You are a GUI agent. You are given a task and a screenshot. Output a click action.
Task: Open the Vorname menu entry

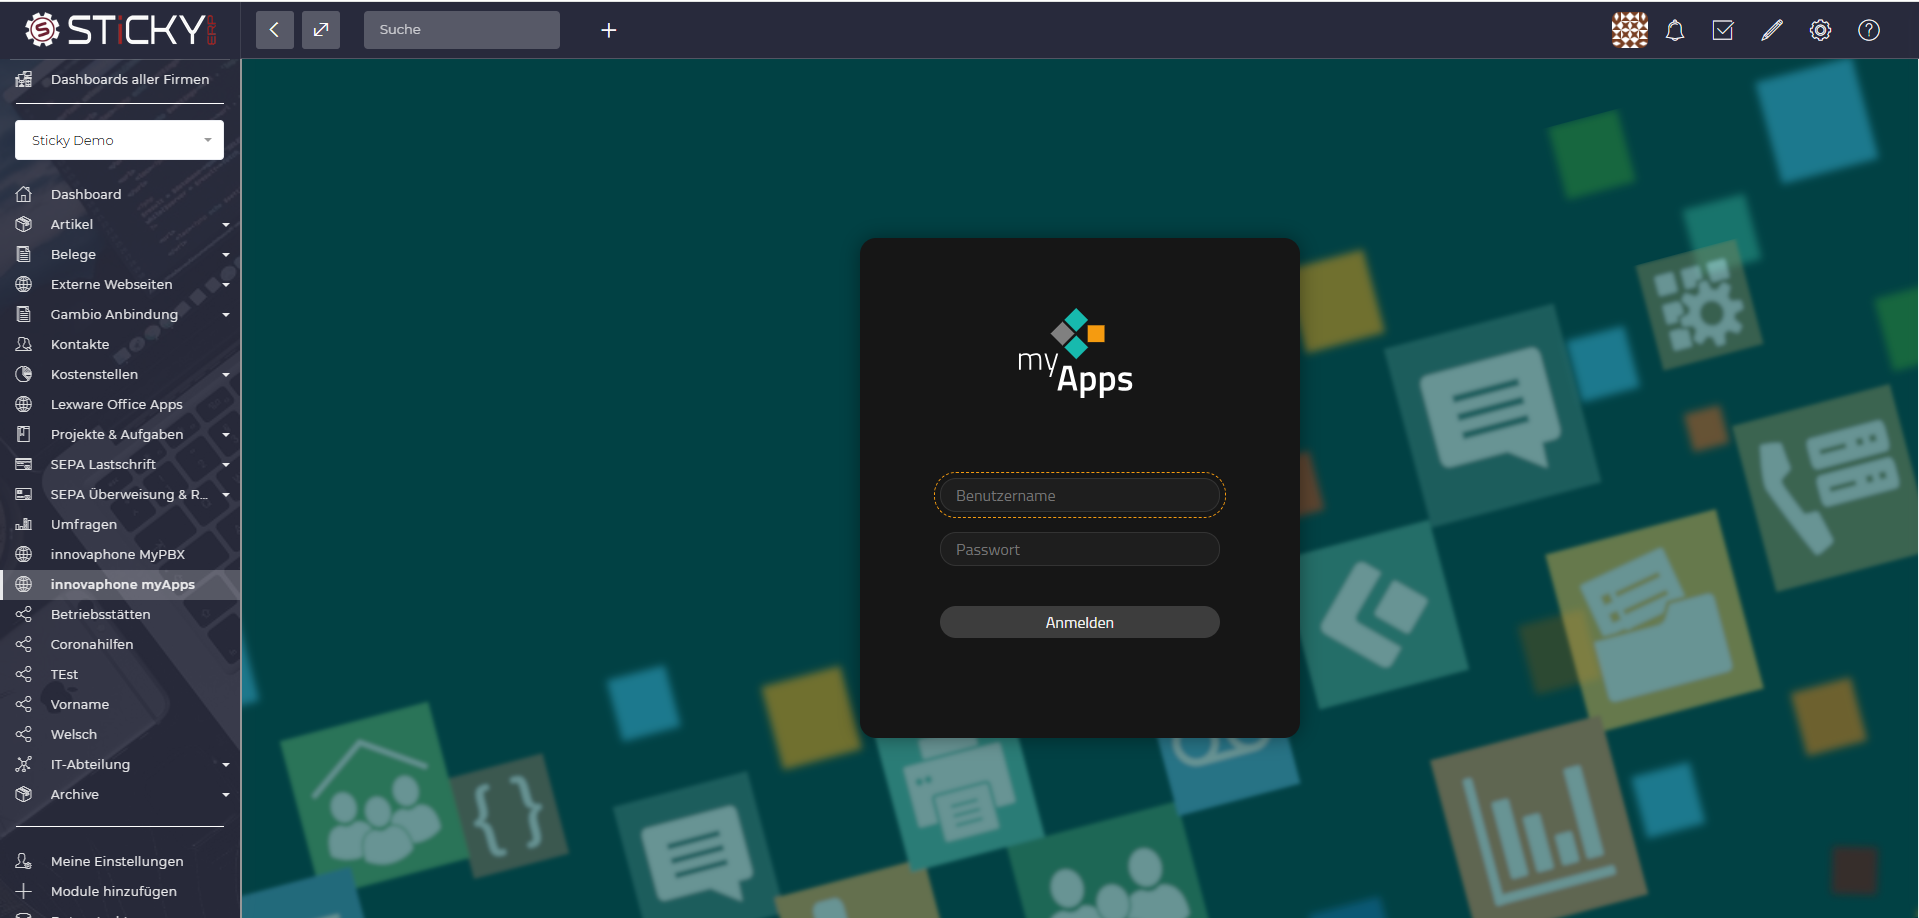click(80, 704)
